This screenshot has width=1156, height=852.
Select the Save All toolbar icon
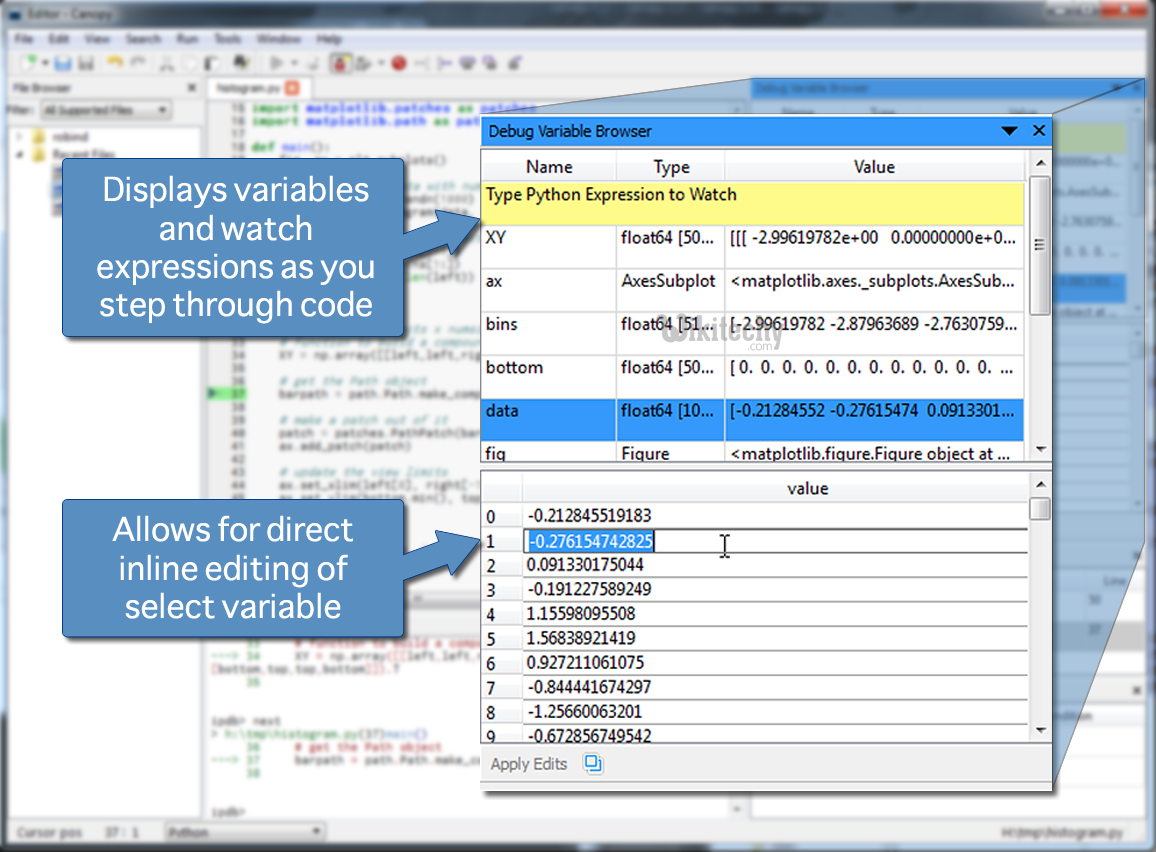86,62
